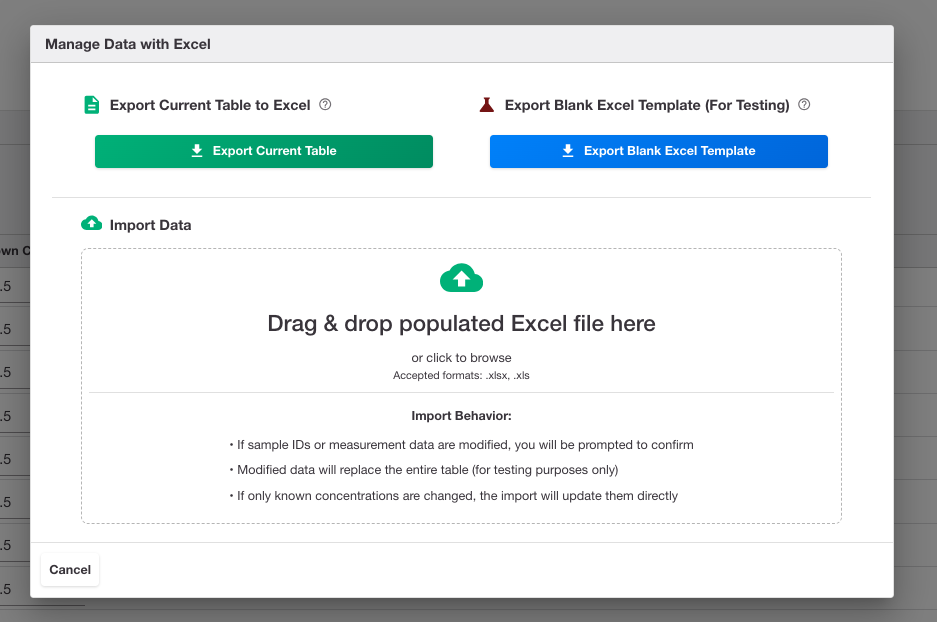Open help tooltip for Export Current Table to Excel
This screenshot has height=622, width=937.
pyautogui.click(x=325, y=105)
